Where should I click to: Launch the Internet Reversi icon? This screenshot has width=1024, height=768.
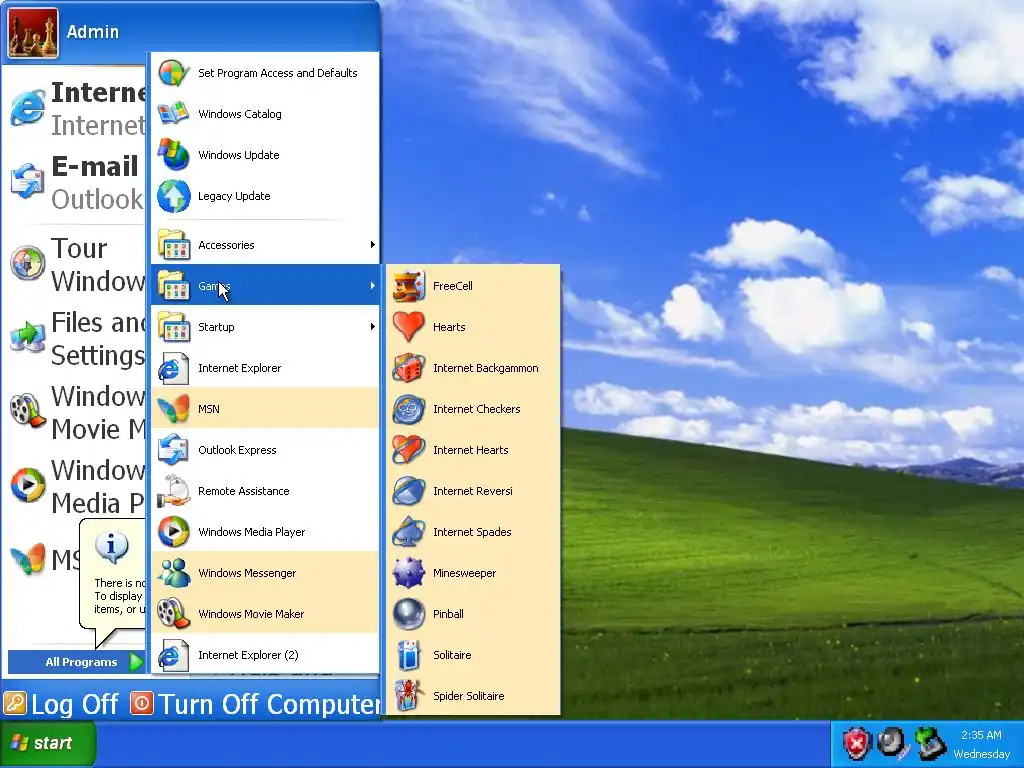pyautogui.click(x=409, y=491)
